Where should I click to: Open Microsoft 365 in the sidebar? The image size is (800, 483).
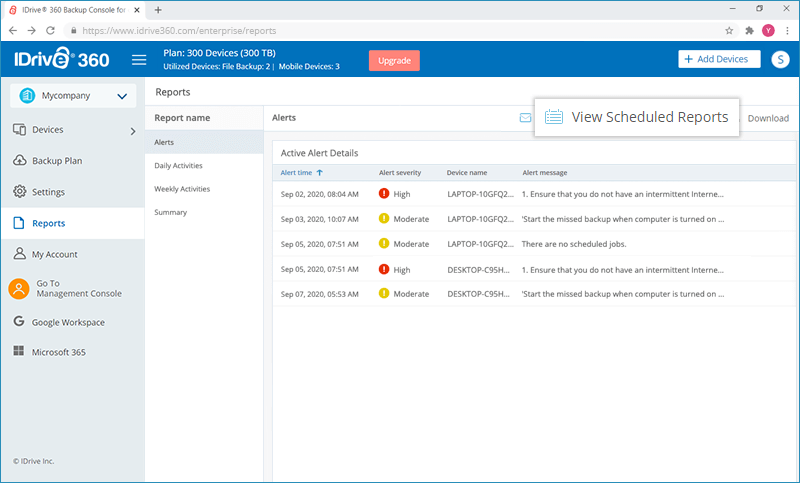click(59, 352)
